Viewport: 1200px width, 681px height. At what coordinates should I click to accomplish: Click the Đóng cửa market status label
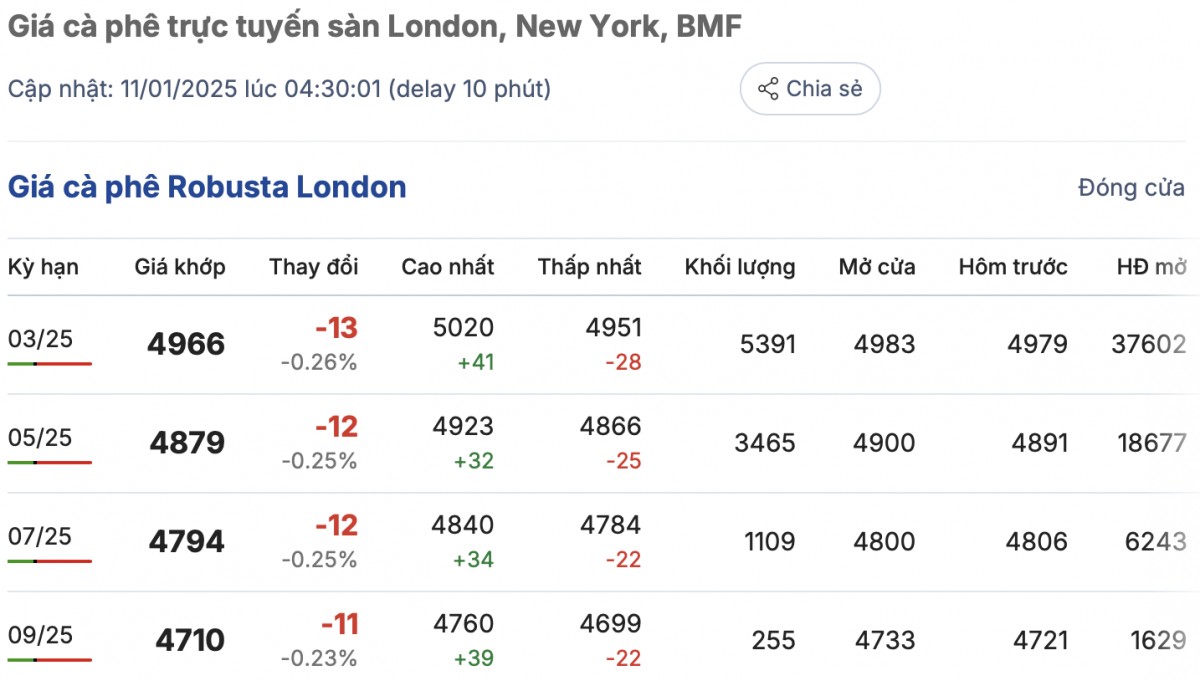pos(1131,188)
